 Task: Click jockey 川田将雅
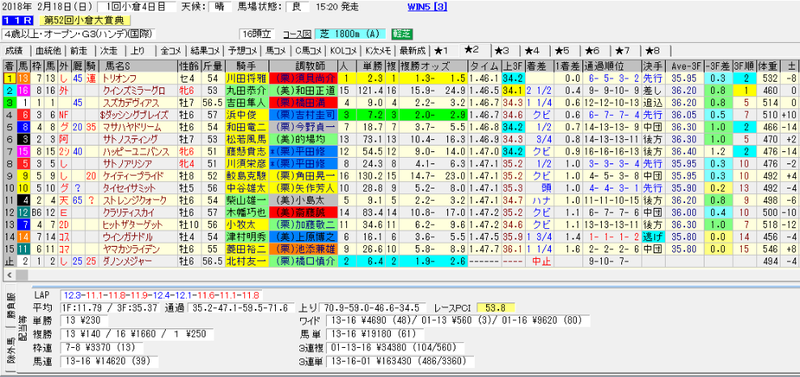coord(246,79)
